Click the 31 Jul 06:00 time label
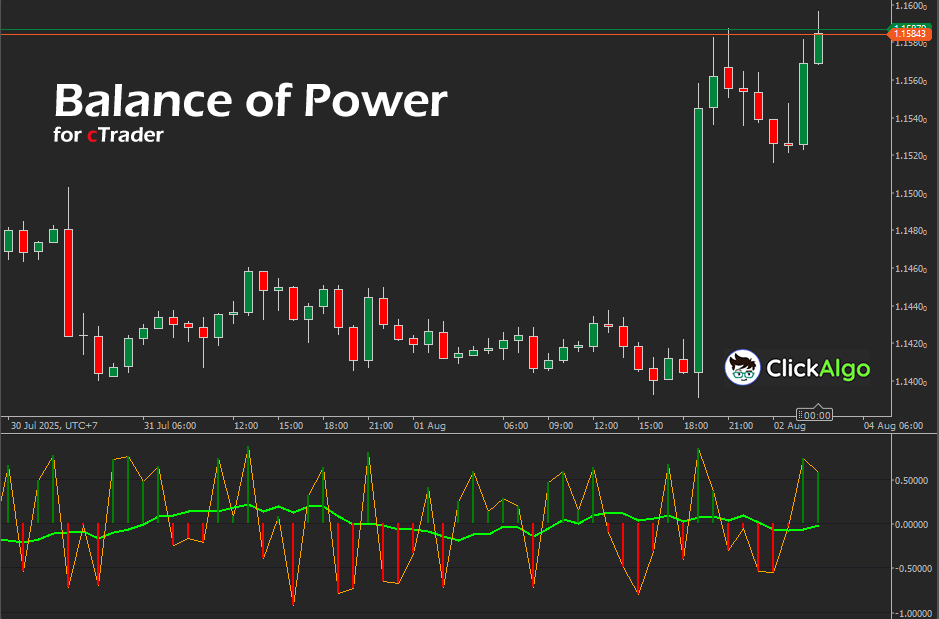This screenshot has width=939, height=619. pos(169,426)
